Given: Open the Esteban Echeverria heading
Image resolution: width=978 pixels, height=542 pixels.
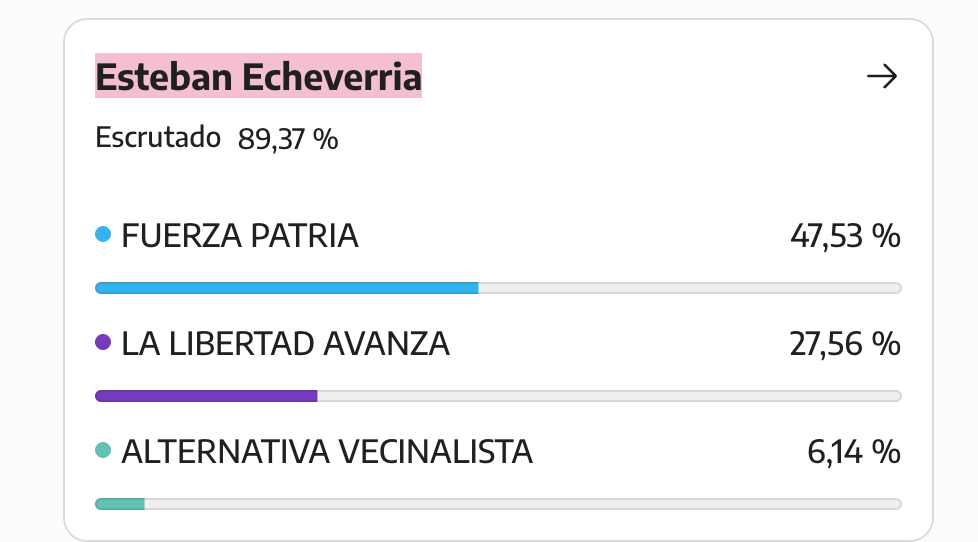Looking at the screenshot, I should coord(258,76).
